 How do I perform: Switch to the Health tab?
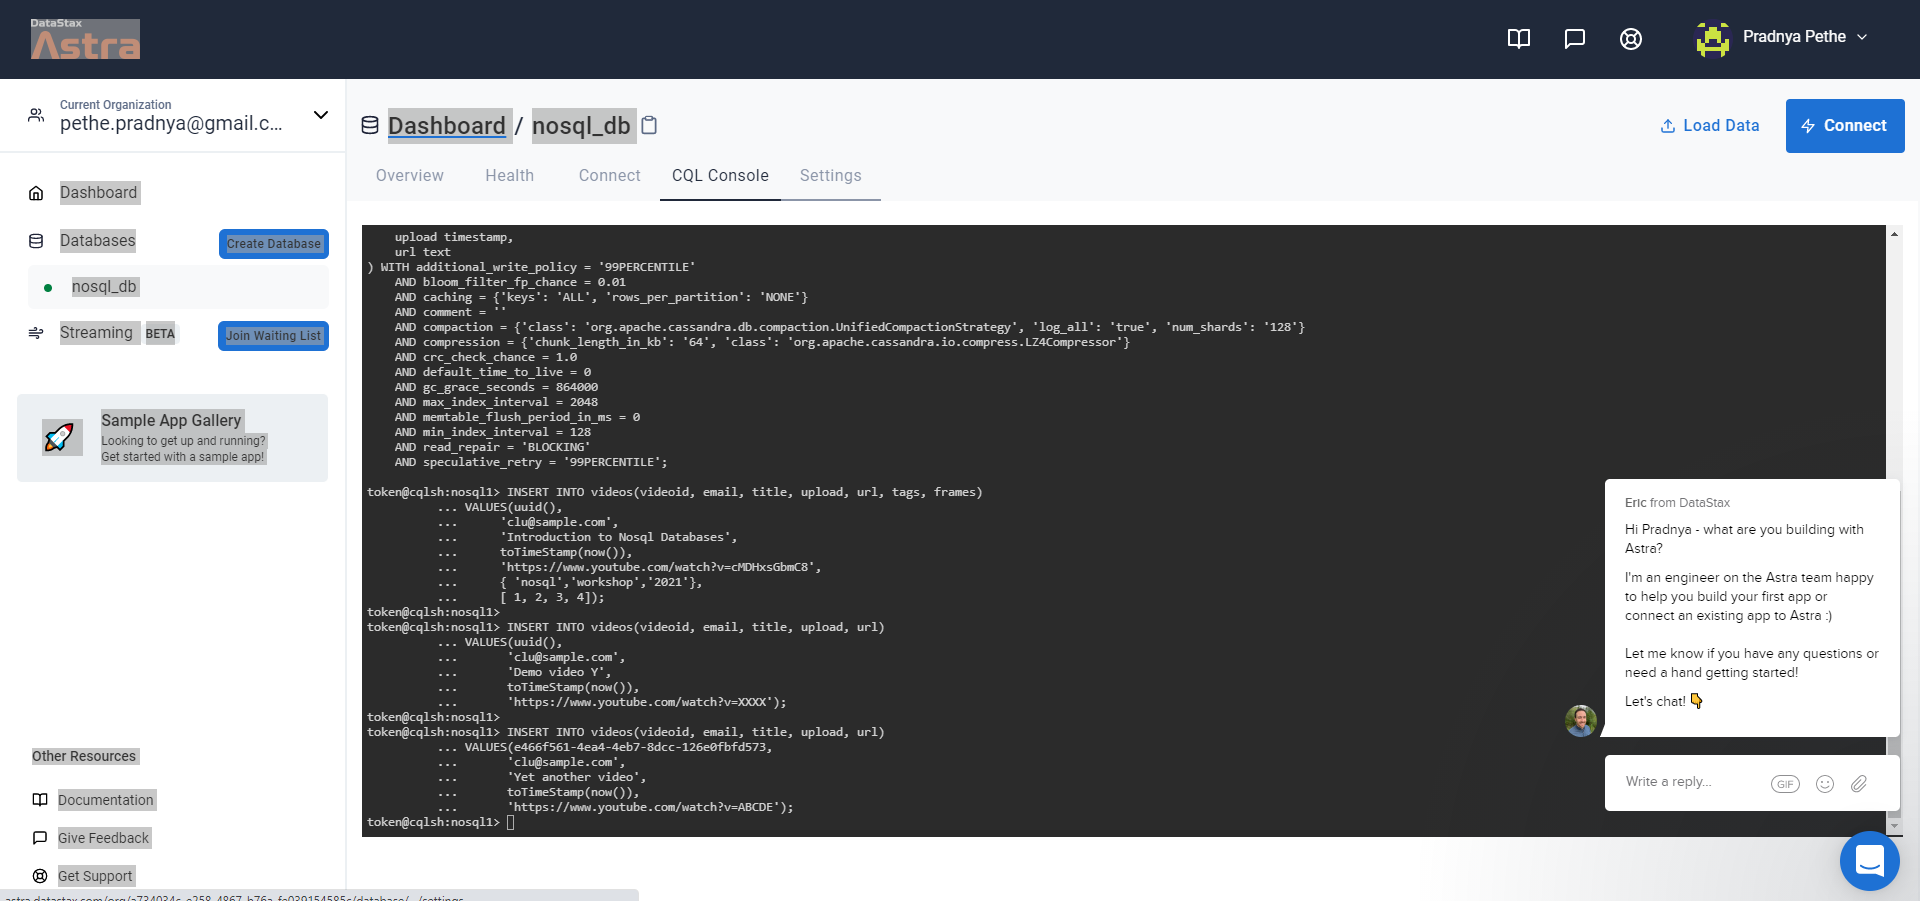509,175
